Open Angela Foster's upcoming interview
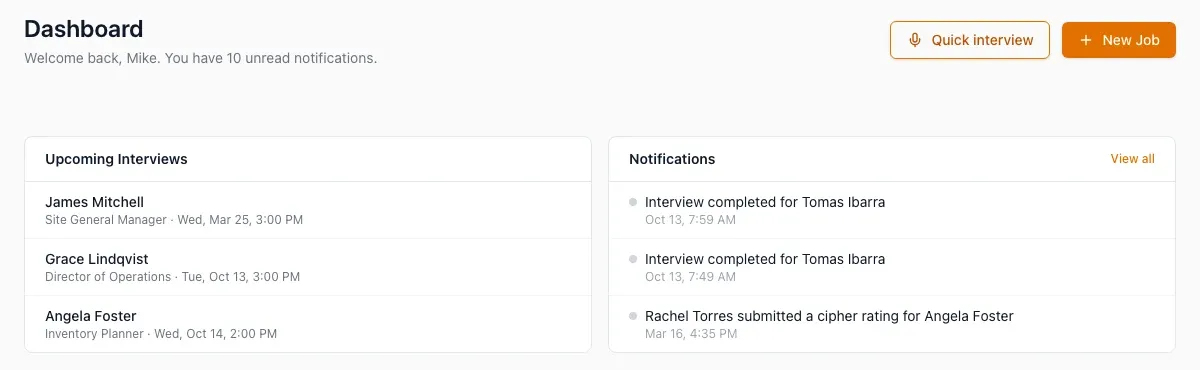 tap(308, 324)
